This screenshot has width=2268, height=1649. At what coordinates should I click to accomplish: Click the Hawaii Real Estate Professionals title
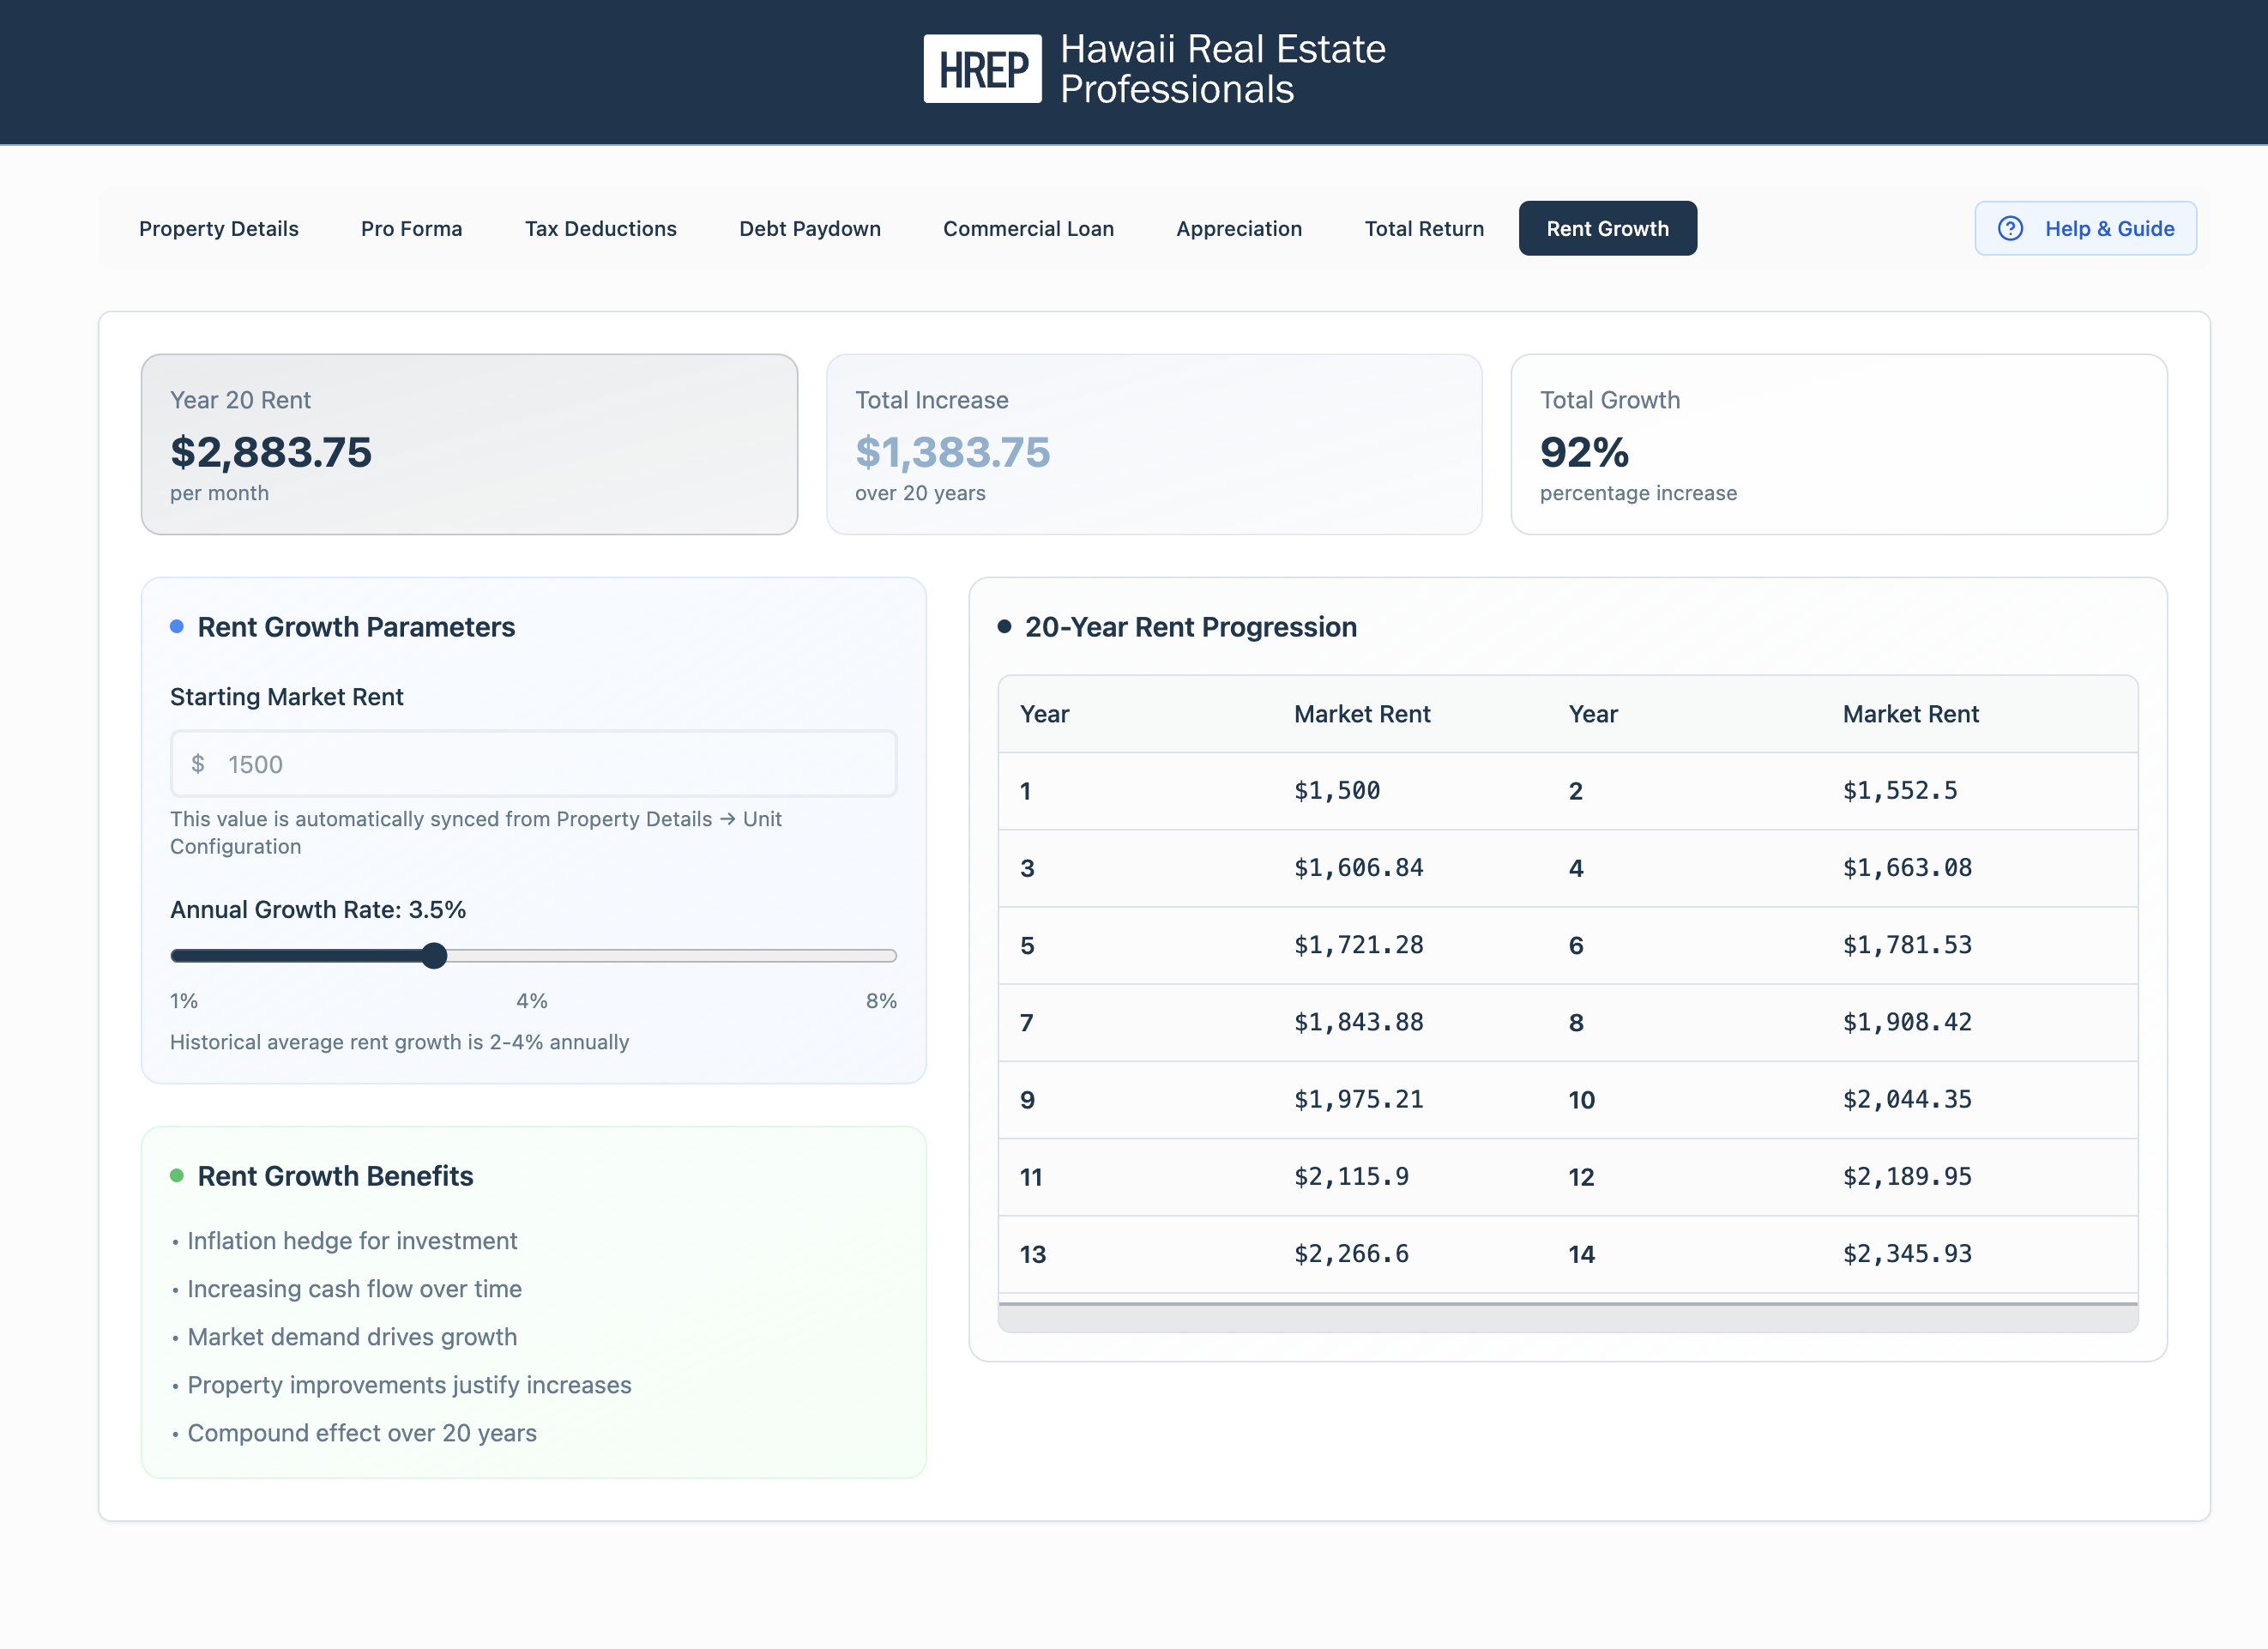[x=1223, y=69]
